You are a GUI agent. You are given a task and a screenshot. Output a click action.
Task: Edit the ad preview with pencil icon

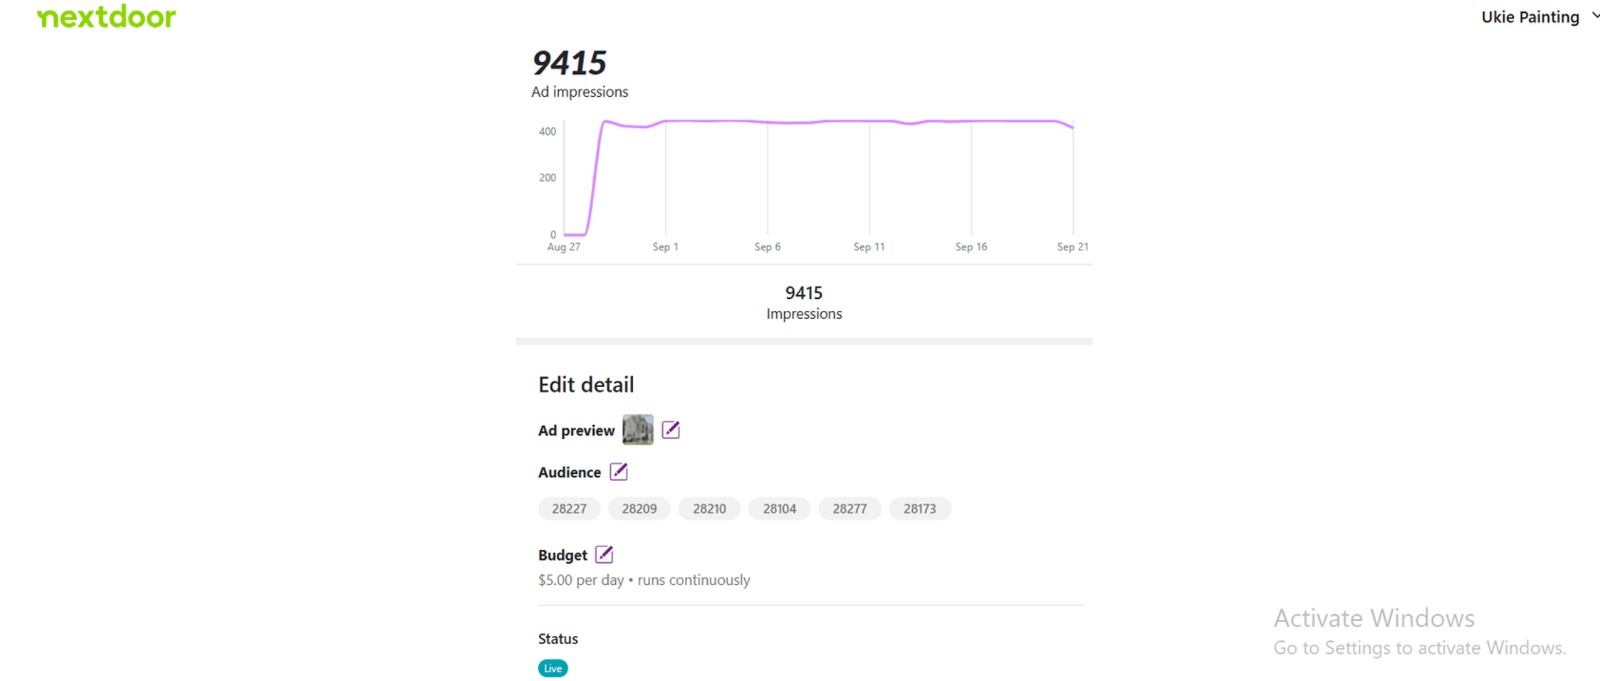[671, 430]
